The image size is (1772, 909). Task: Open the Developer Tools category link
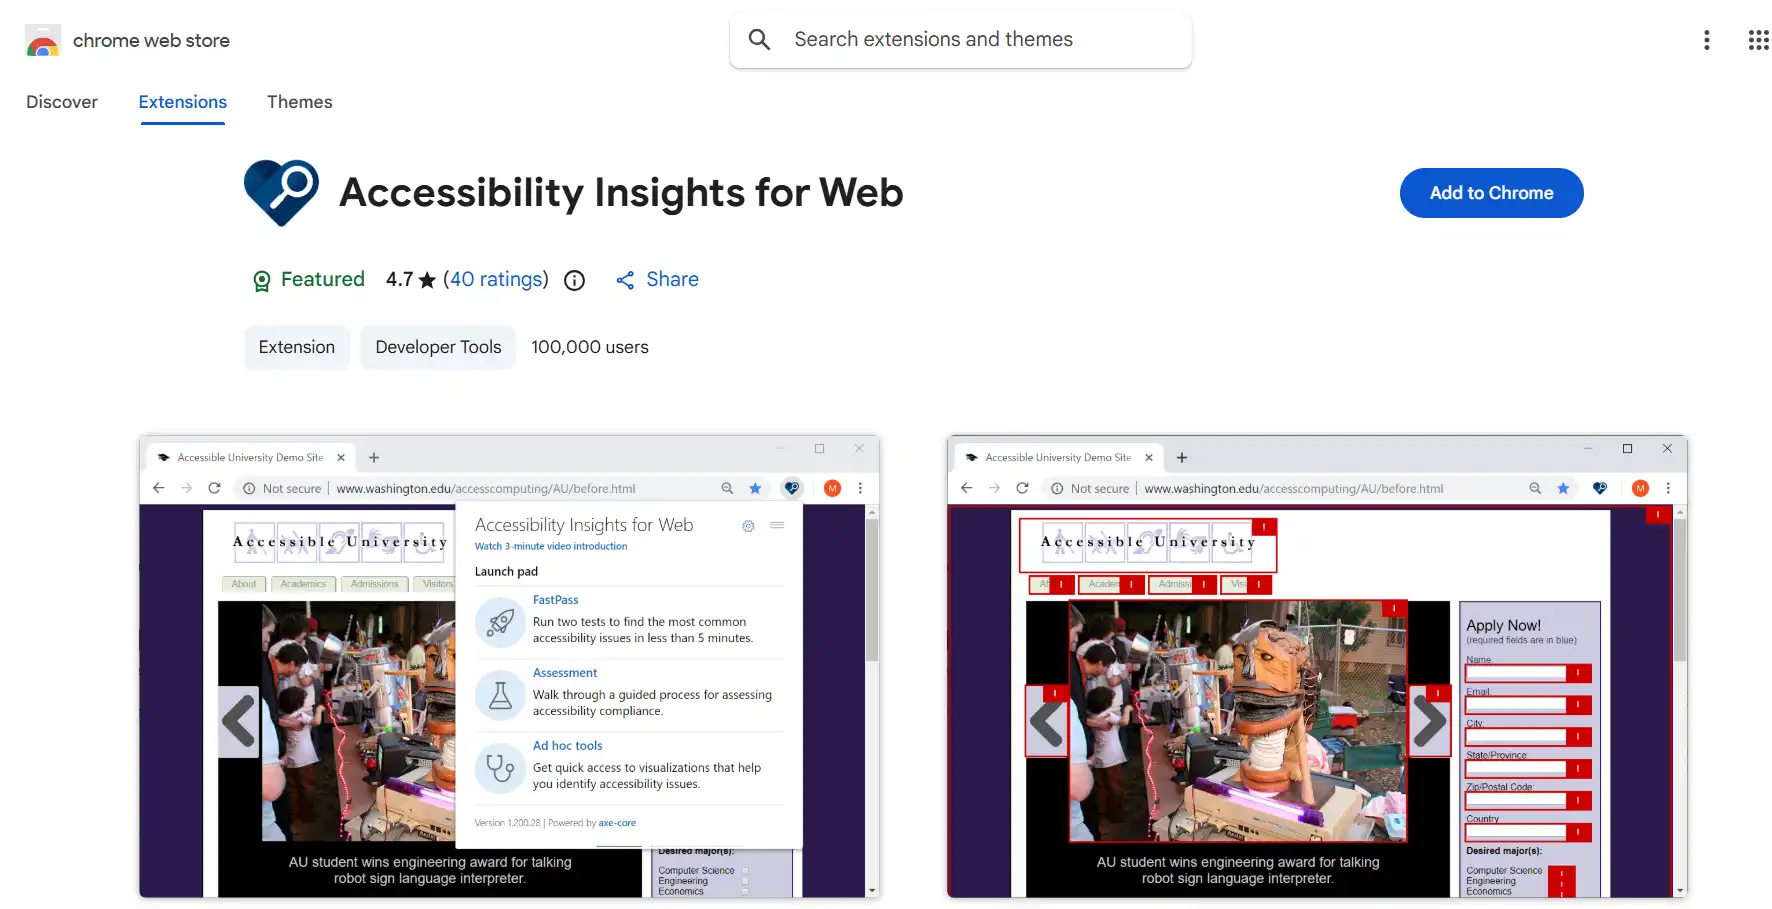438,347
